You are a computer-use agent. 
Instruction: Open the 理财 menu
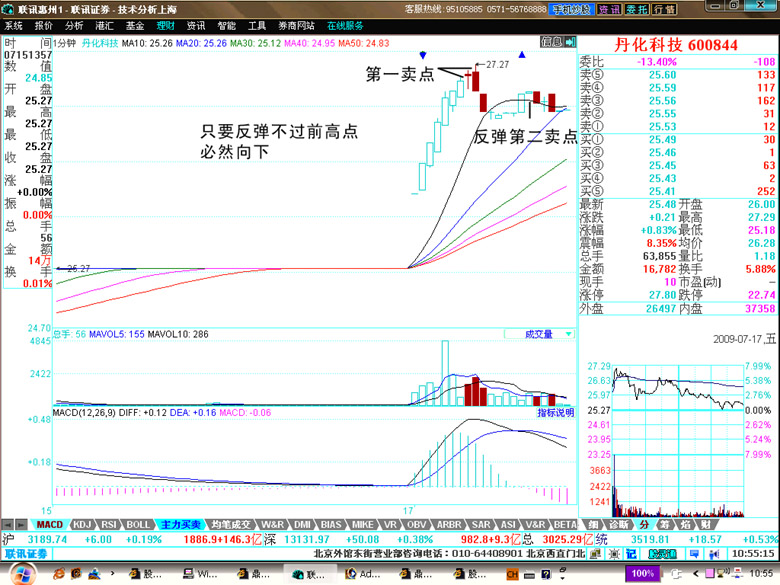(166, 26)
